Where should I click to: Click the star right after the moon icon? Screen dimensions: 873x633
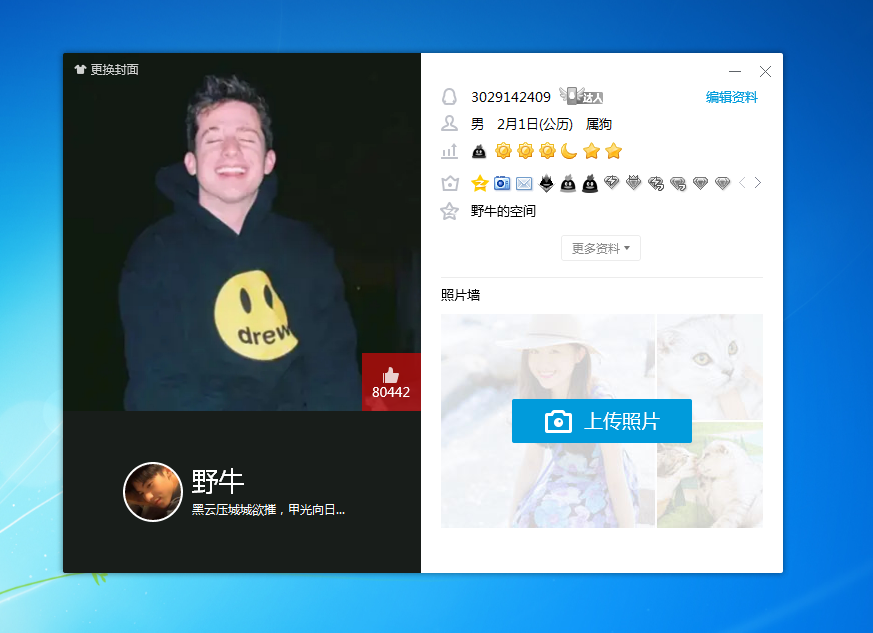pos(591,151)
